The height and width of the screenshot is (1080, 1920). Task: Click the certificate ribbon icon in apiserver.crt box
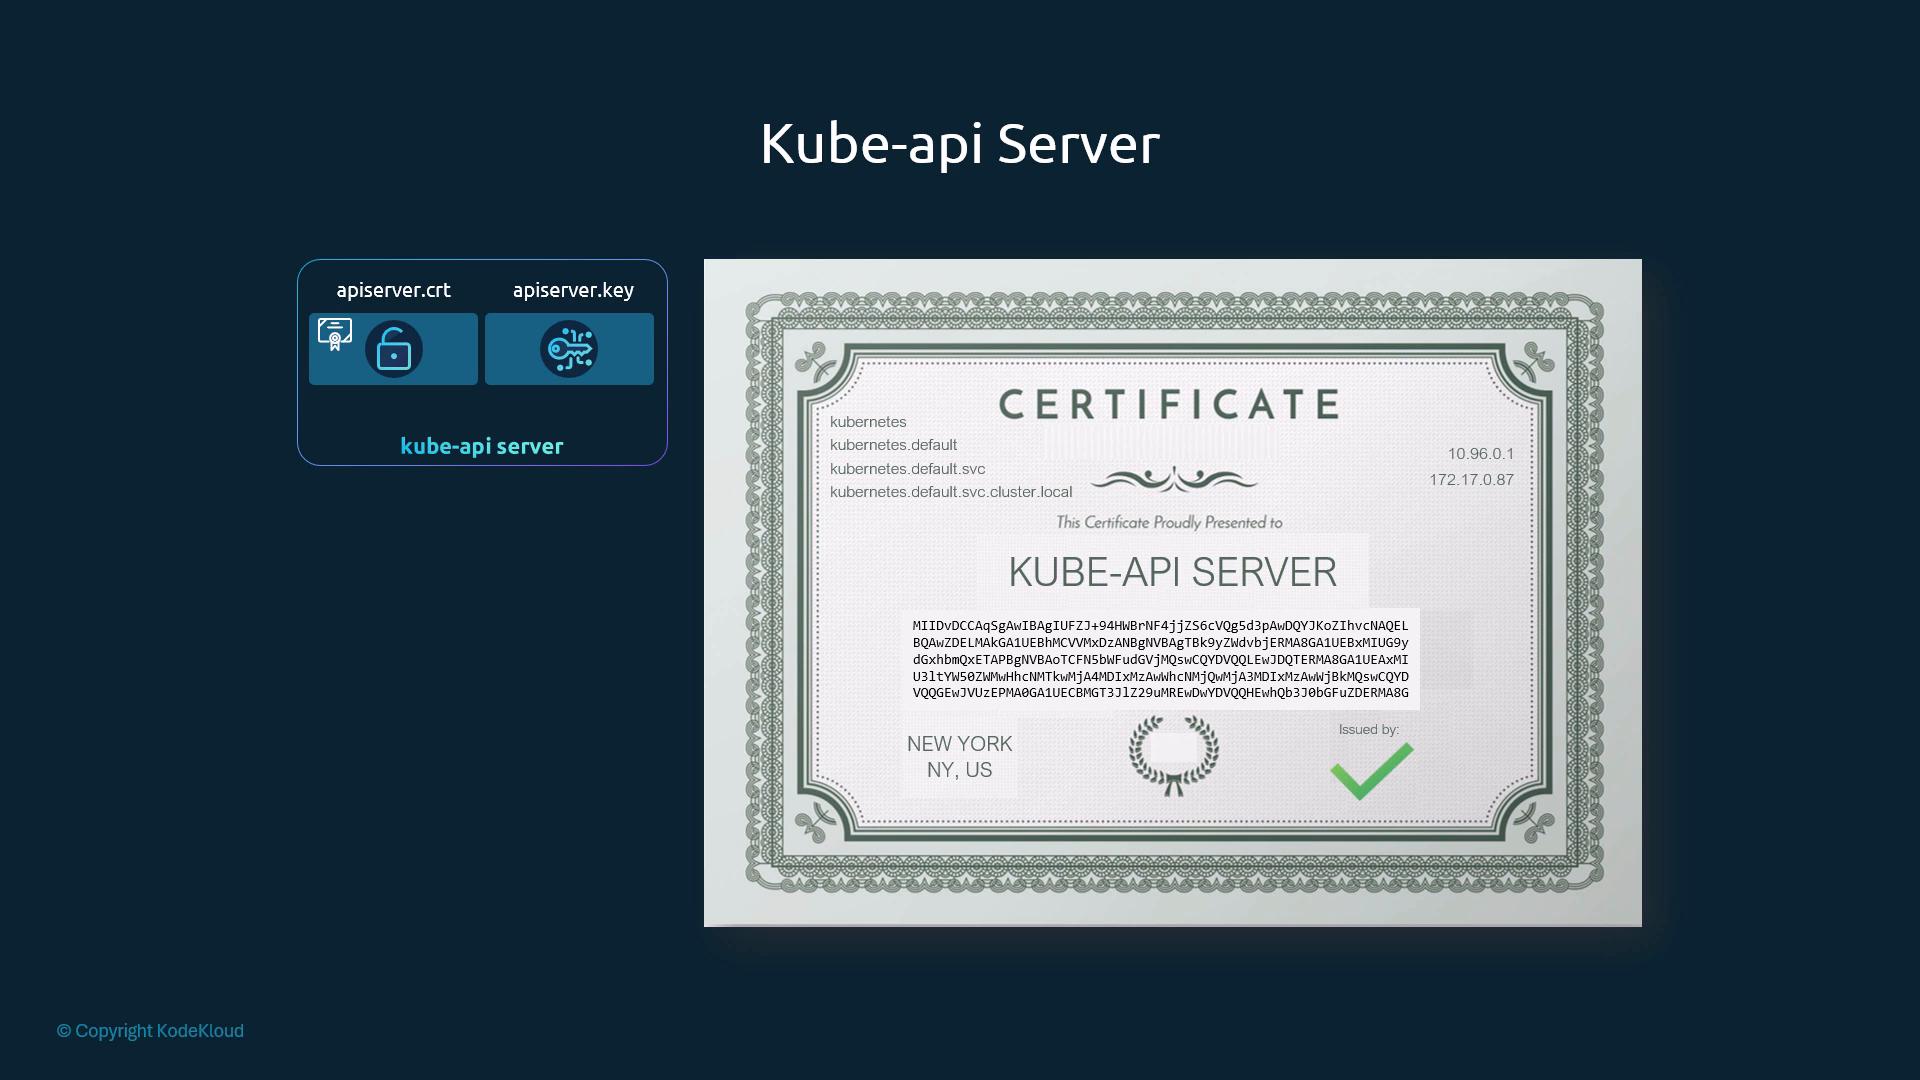click(335, 334)
